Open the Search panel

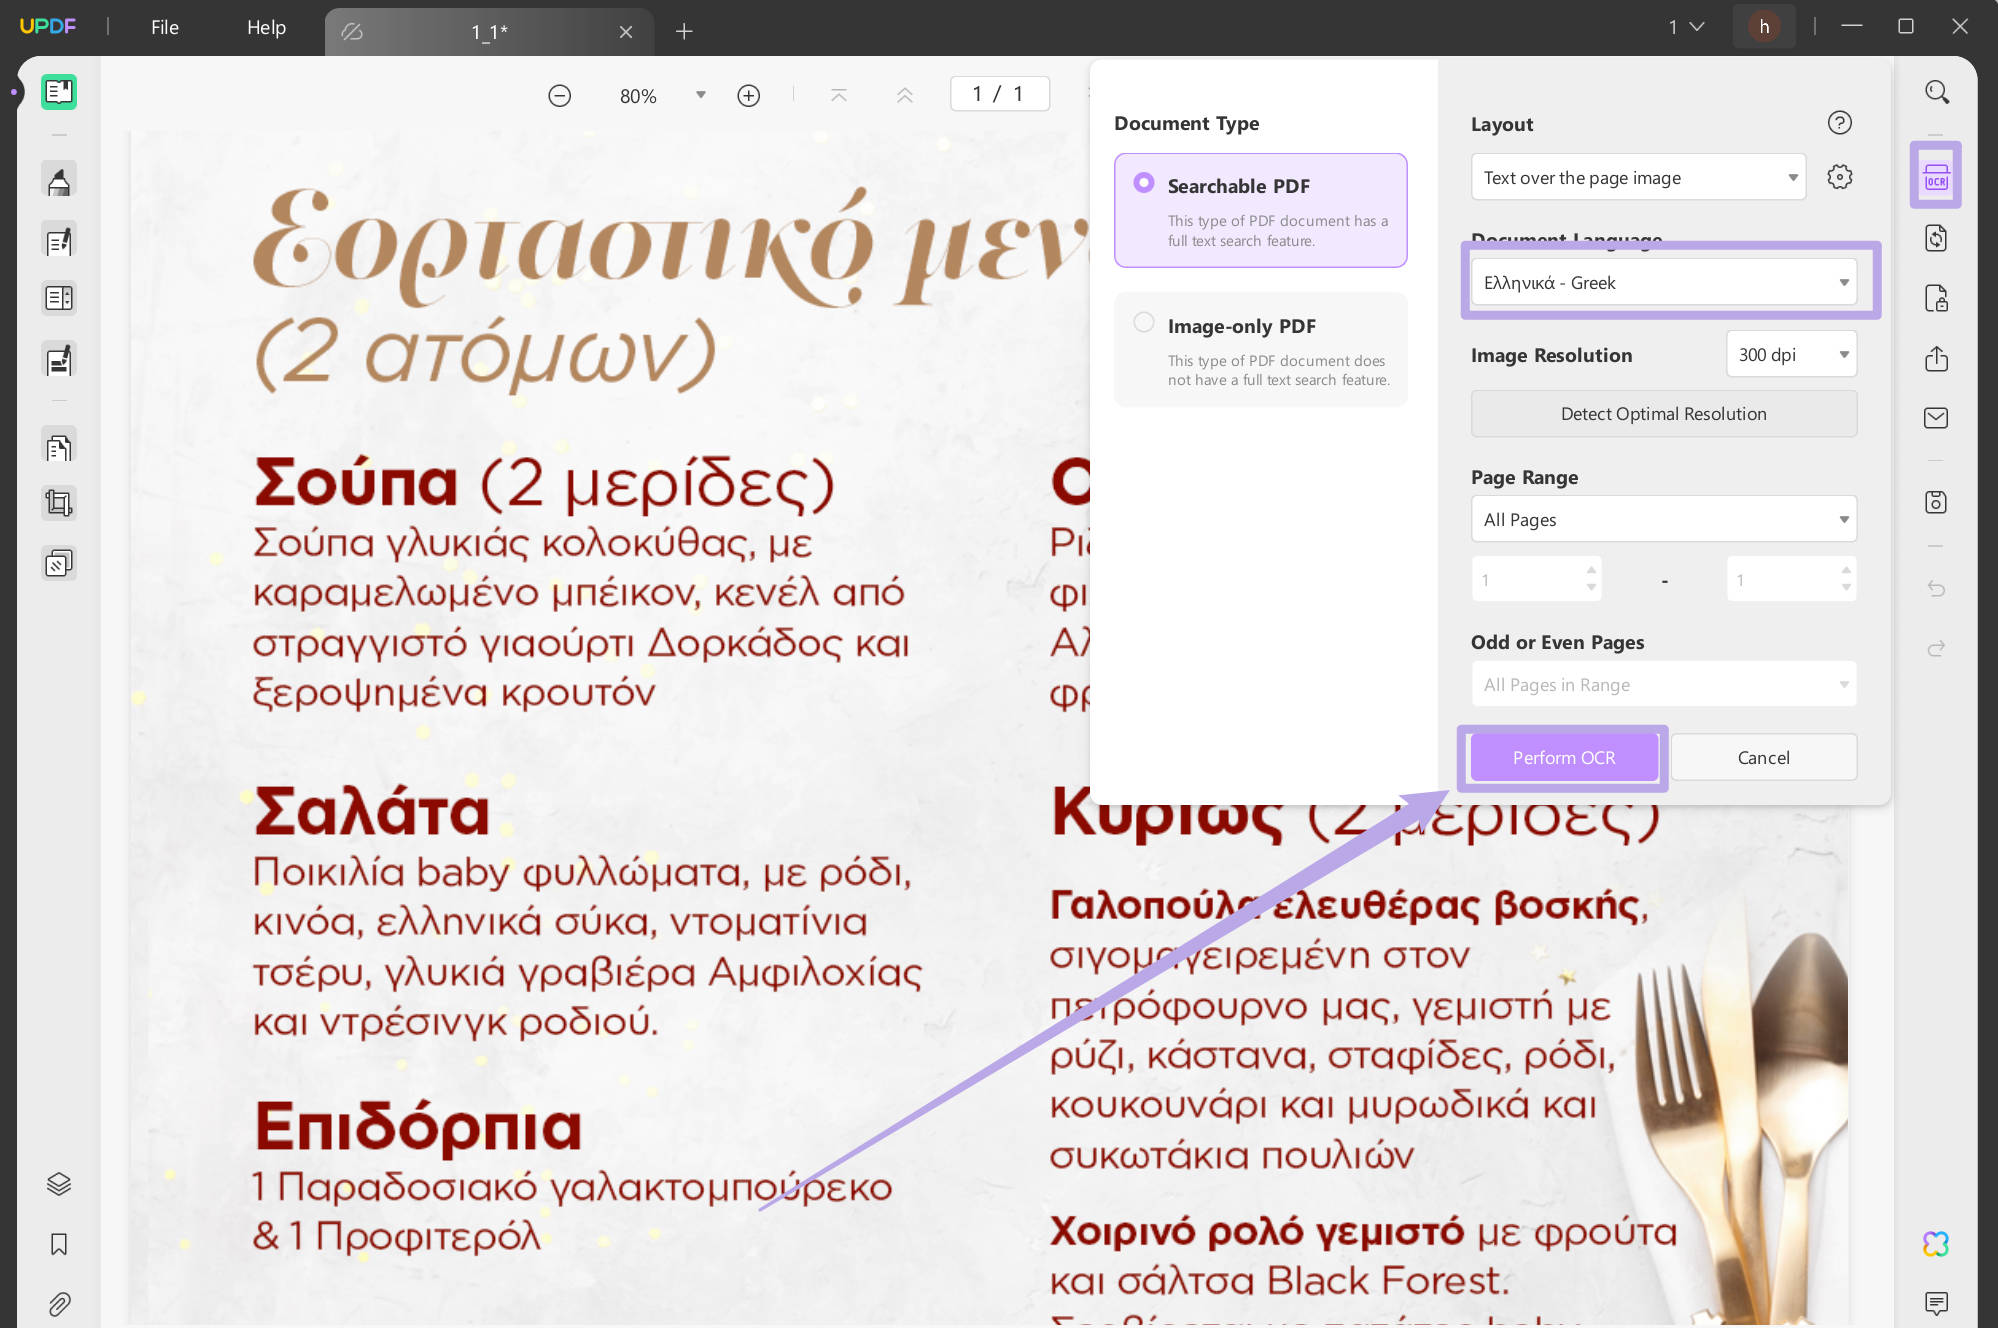1937,91
